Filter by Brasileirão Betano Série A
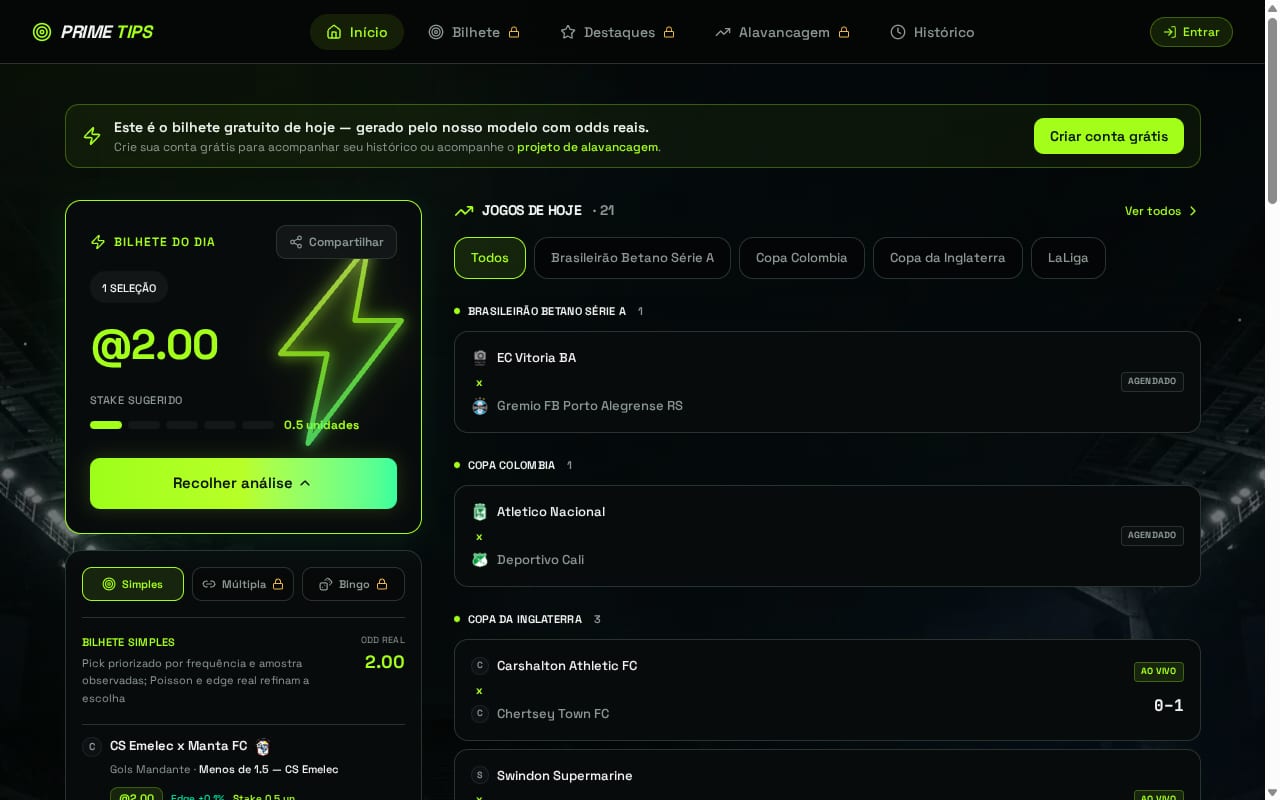1280x800 pixels. [x=632, y=258]
